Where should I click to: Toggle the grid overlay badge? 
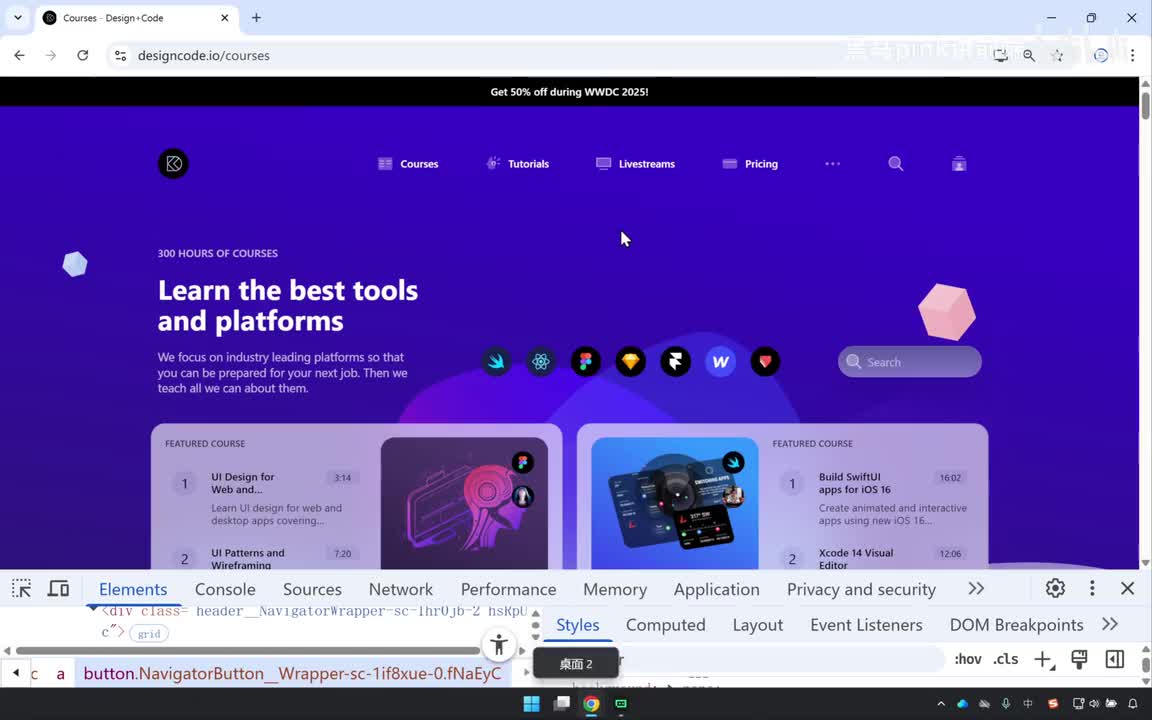coord(149,633)
